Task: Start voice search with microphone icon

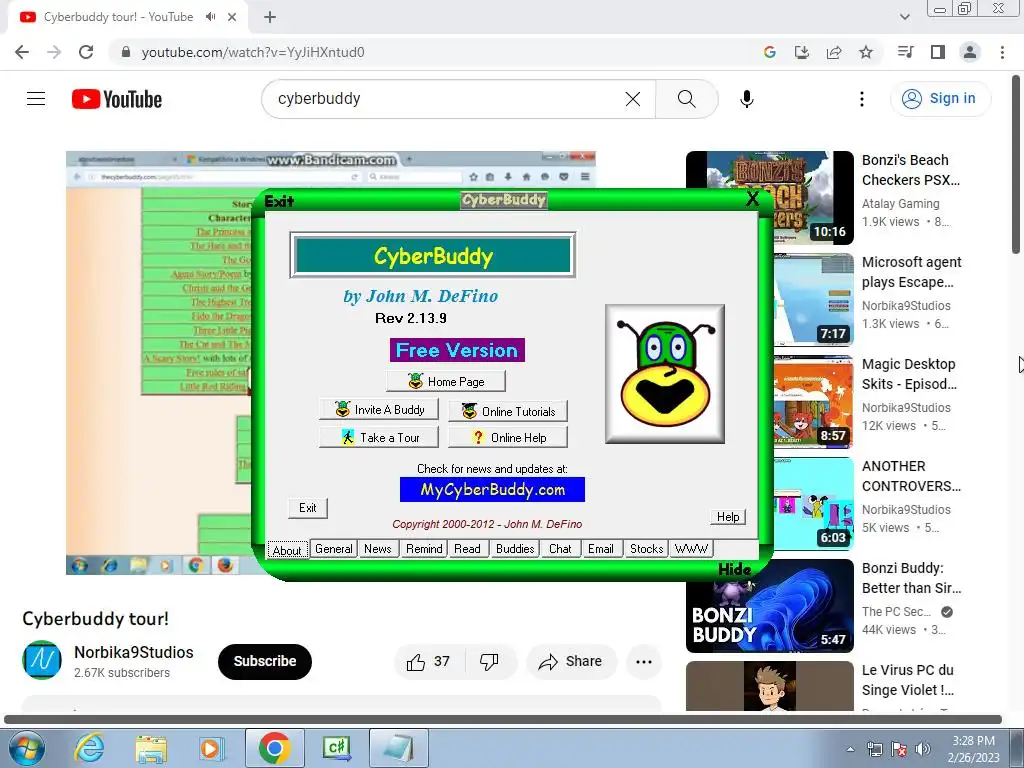Action: (x=746, y=99)
